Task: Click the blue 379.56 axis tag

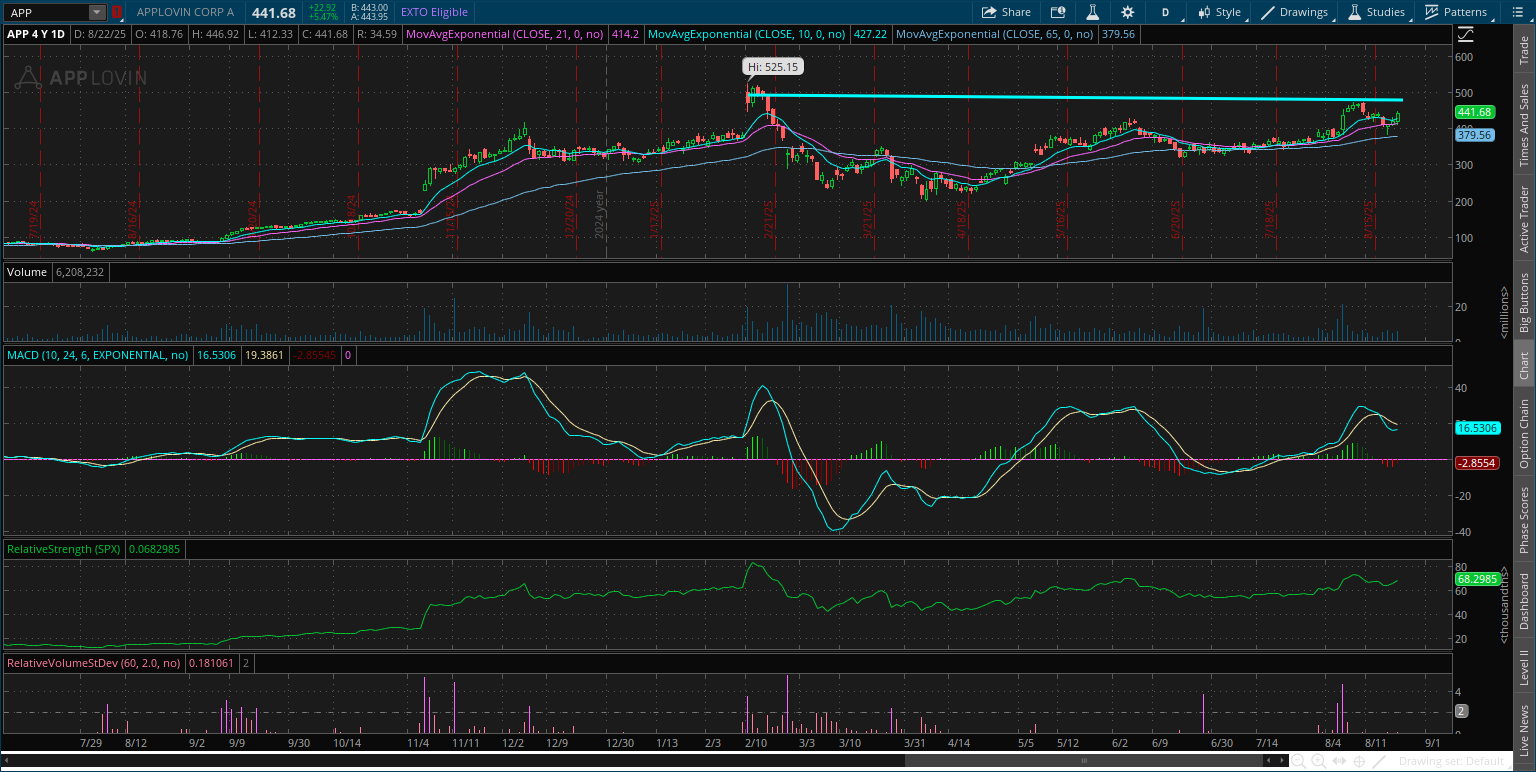Action: click(x=1475, y=135)
